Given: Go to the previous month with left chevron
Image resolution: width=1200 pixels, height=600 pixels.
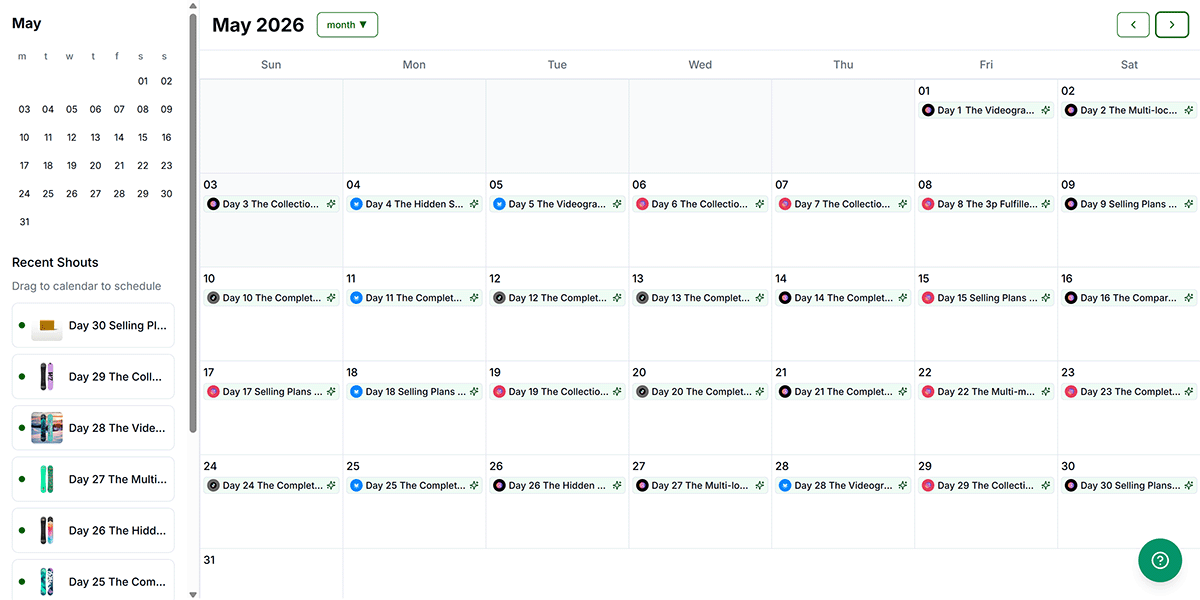Looking at the screenshot, I should (x=1133, y=25).
